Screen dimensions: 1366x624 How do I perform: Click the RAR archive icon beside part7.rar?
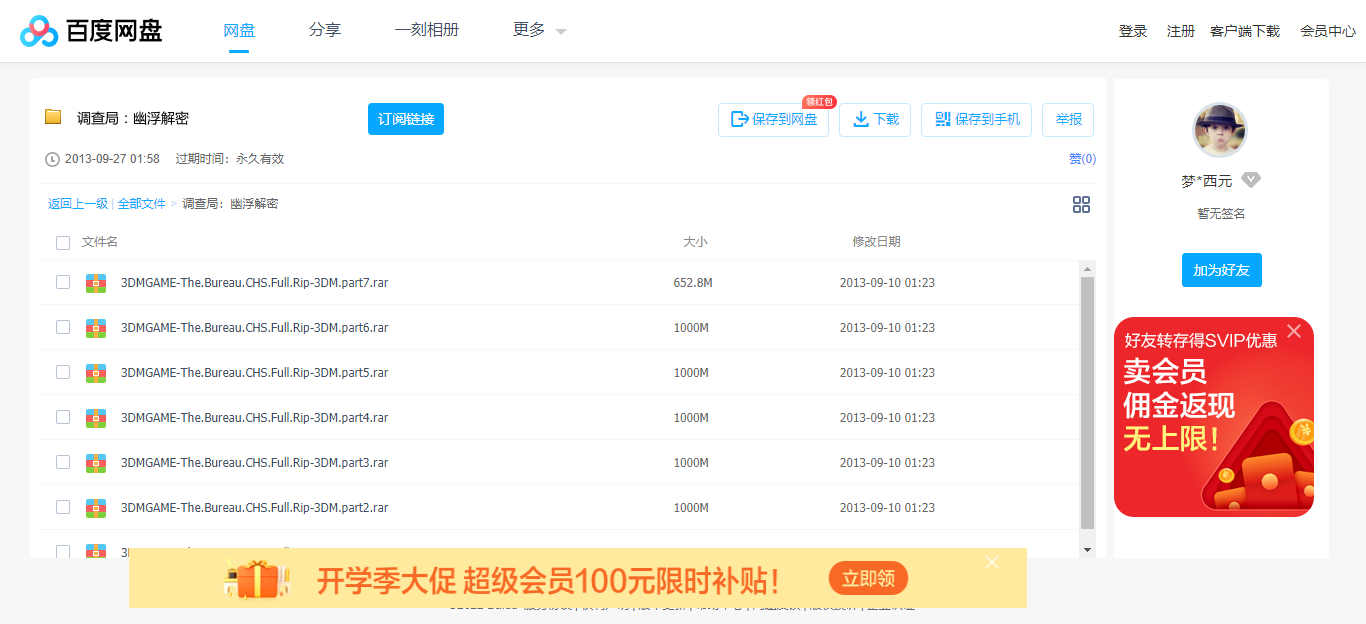point(95,282)
